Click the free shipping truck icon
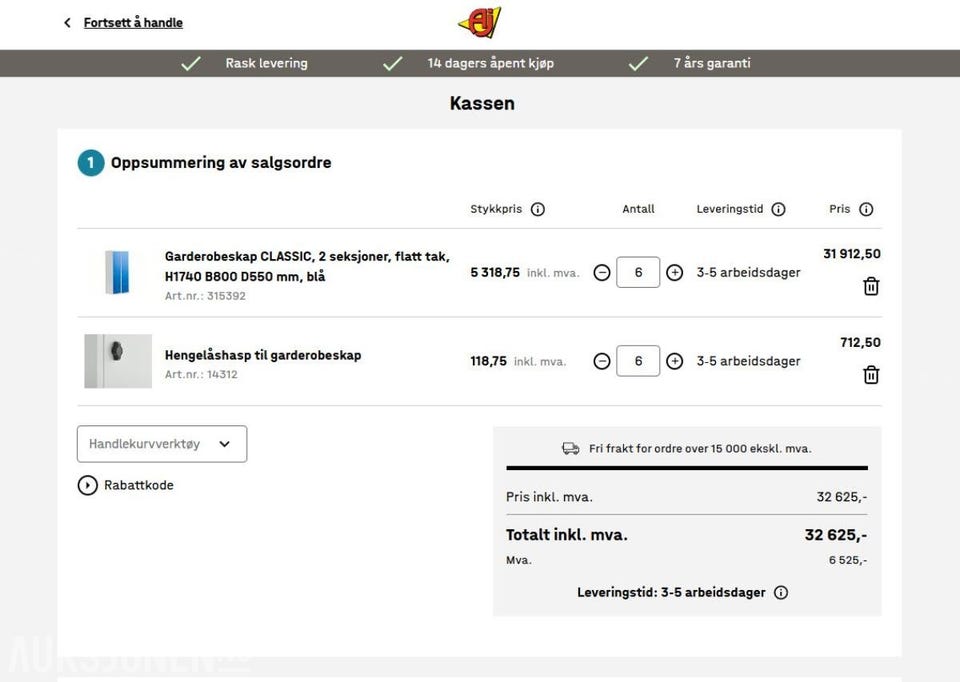This screenshot has width=960, height=682. pos(571,448)
